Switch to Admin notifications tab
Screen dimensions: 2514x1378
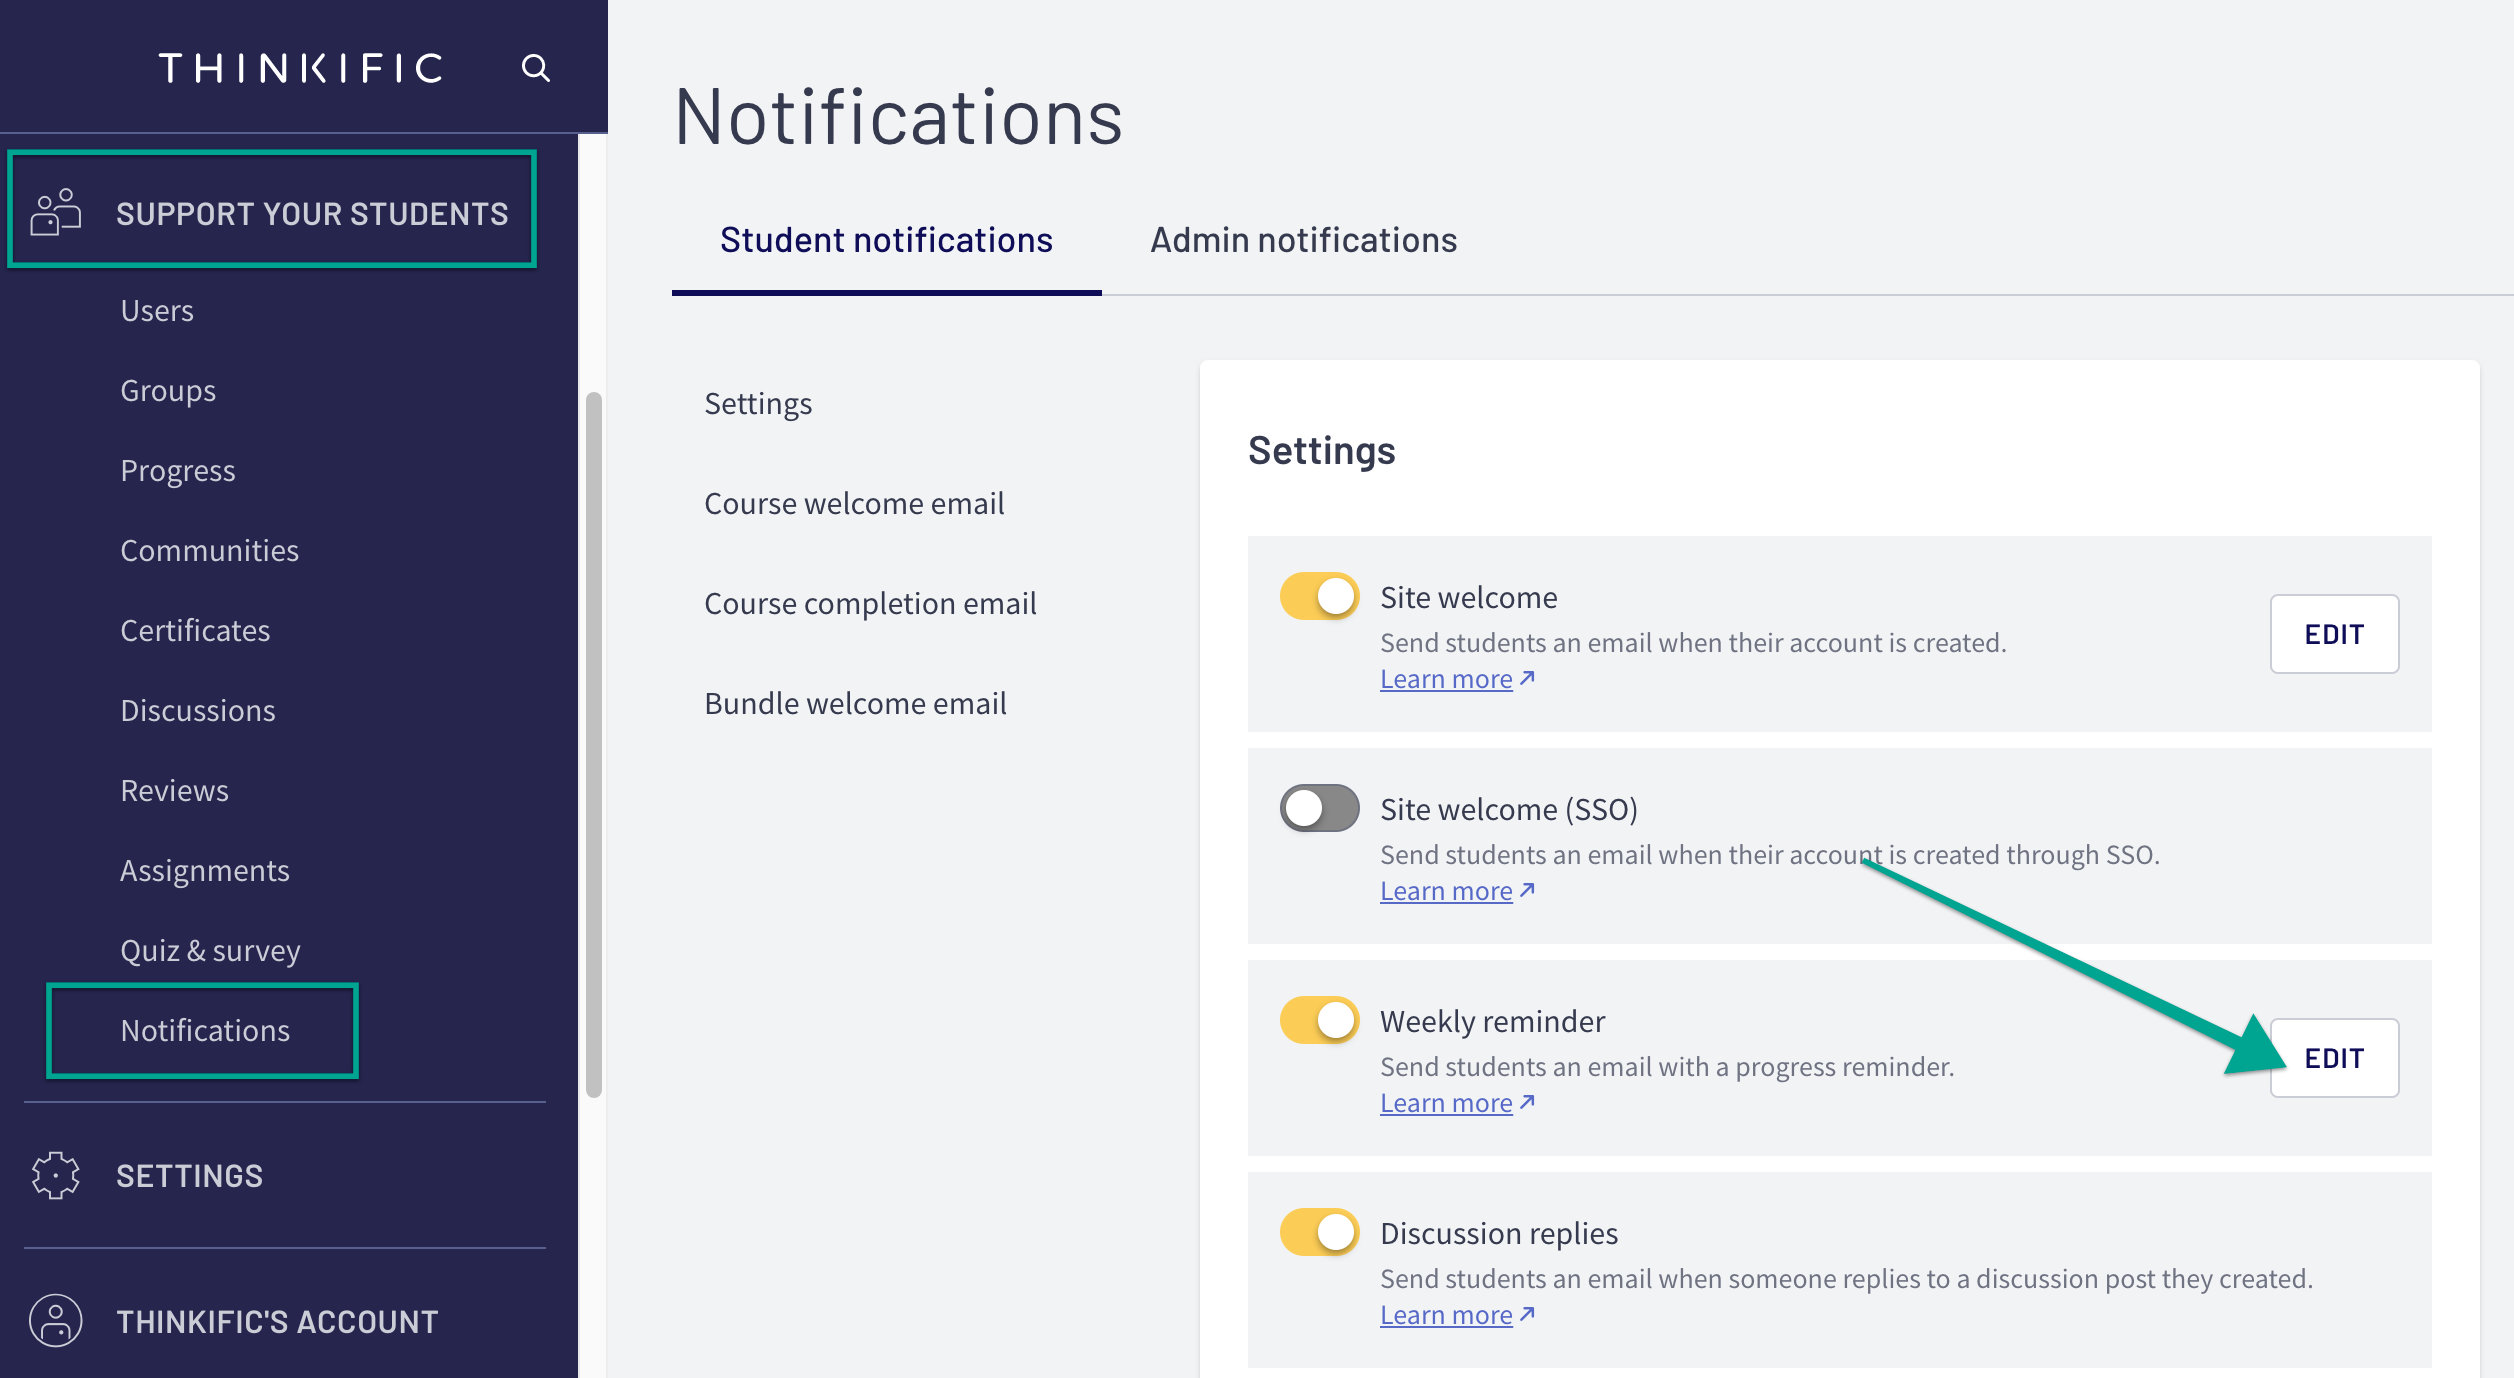(x=1303, y=240)
